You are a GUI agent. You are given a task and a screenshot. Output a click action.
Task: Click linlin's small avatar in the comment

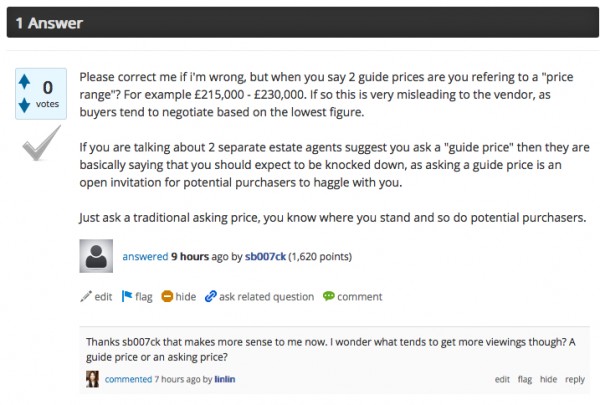point(93,380)
